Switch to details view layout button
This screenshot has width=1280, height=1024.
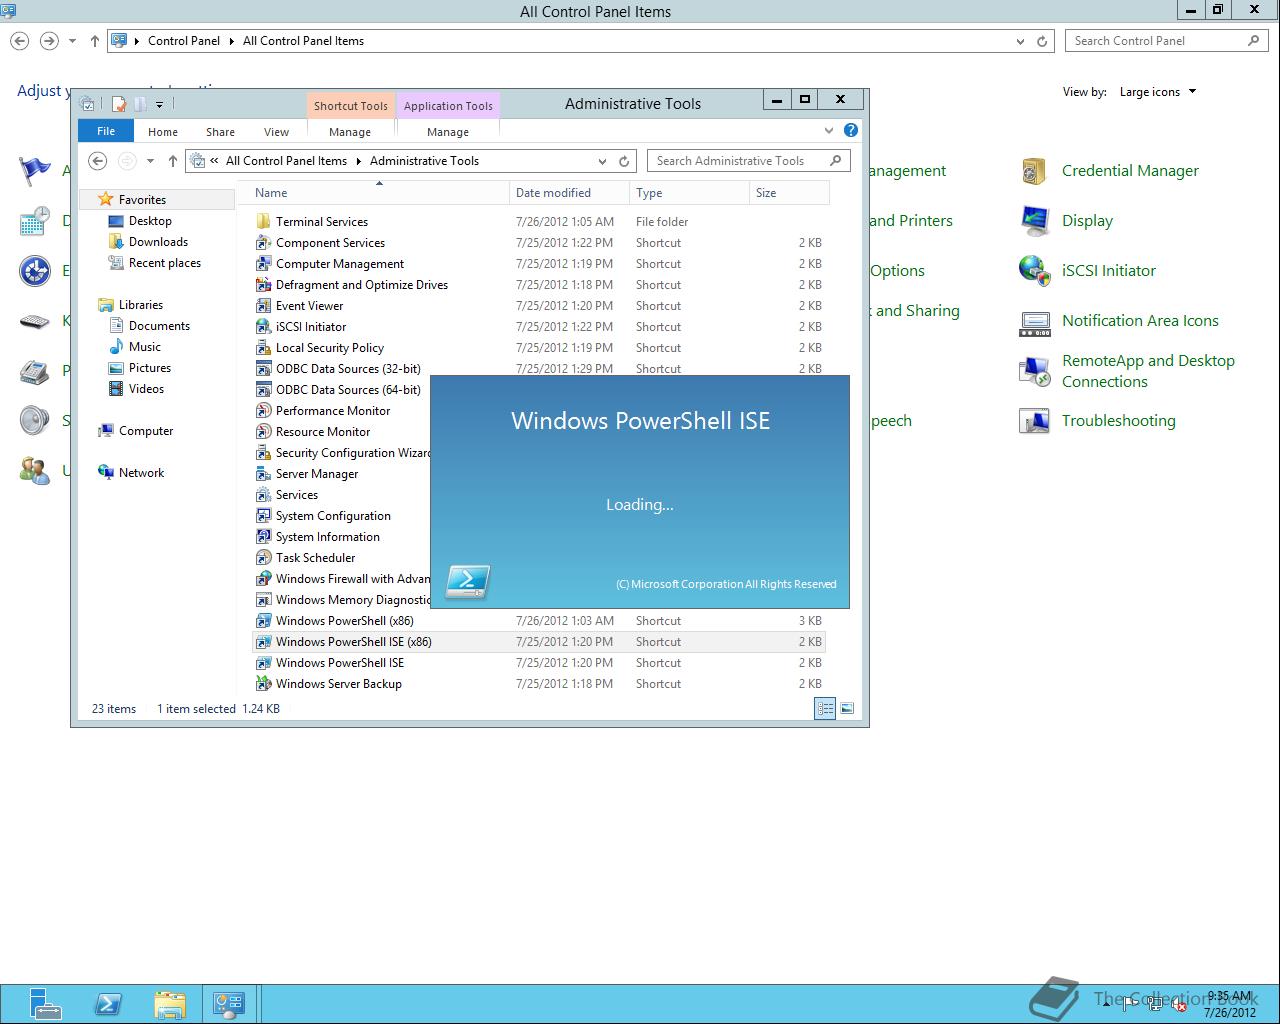825,708
